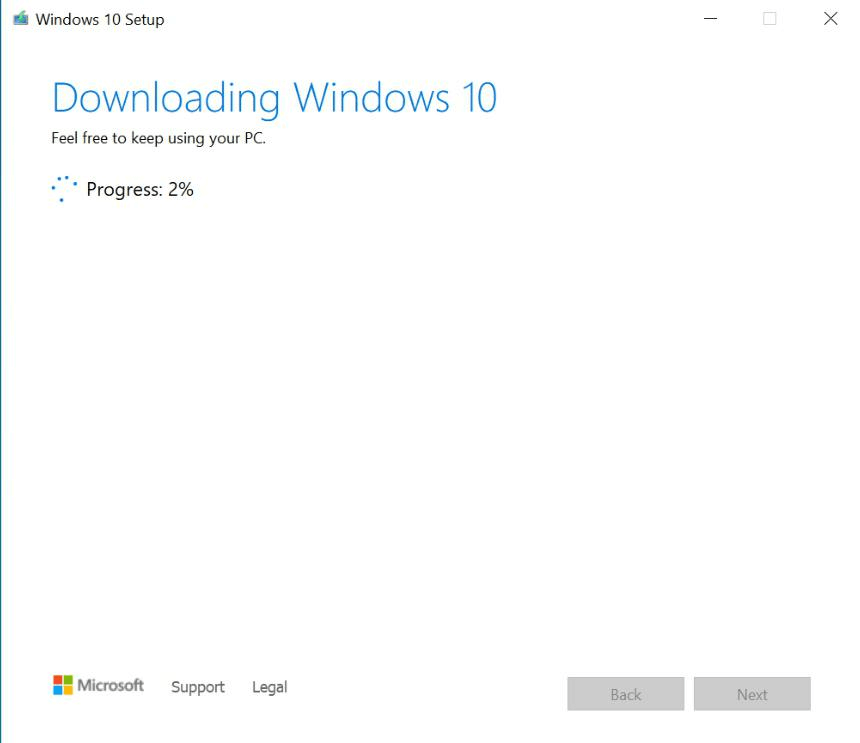
Task: Click the 'Progress: 2%' text
Action: click(140, 190)
